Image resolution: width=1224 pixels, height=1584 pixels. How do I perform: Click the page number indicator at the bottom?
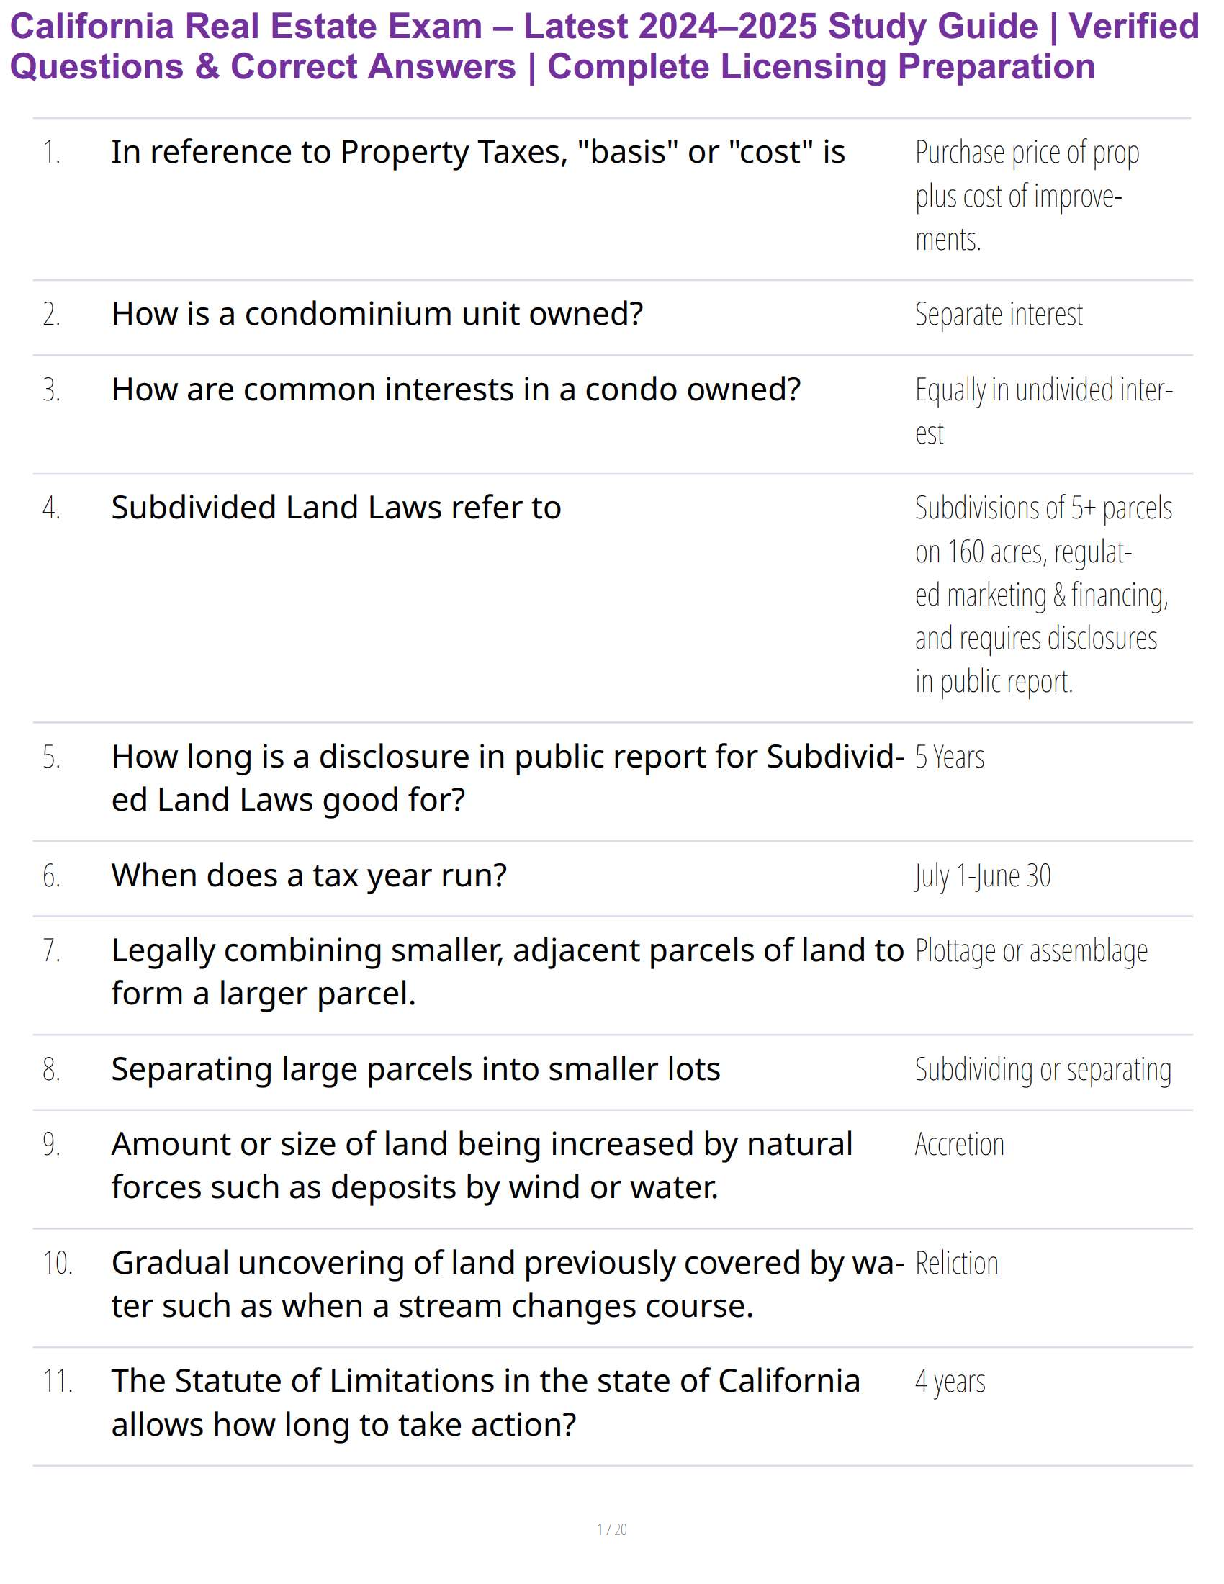pyautogui.click(x=611, y=1529)
